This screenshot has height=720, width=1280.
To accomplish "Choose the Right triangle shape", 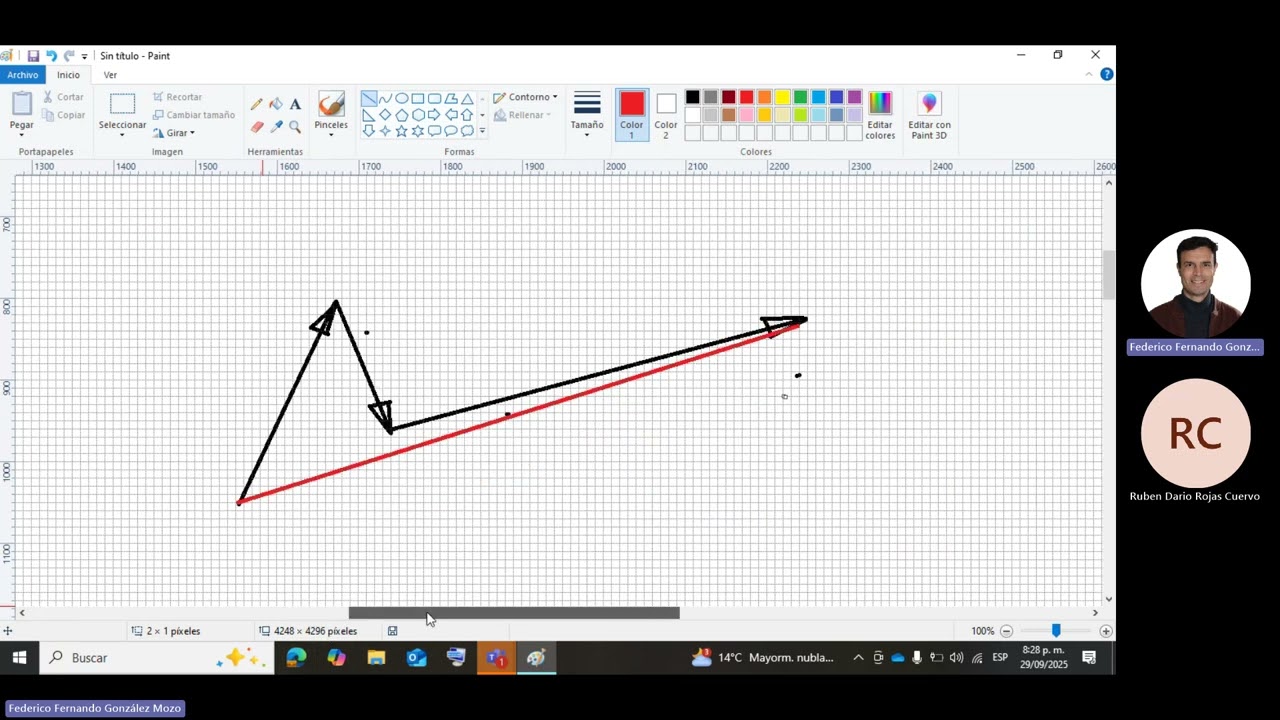I will click(x=369, y=114).
